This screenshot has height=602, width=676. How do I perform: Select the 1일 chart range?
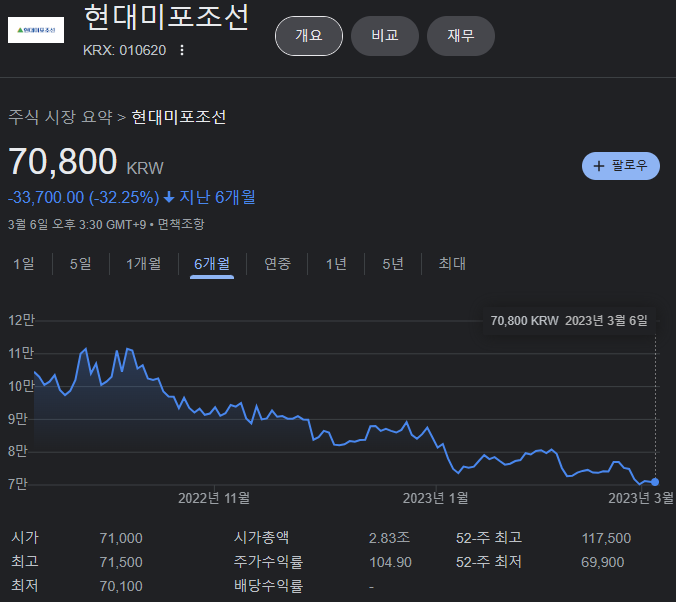coord(24,263)
